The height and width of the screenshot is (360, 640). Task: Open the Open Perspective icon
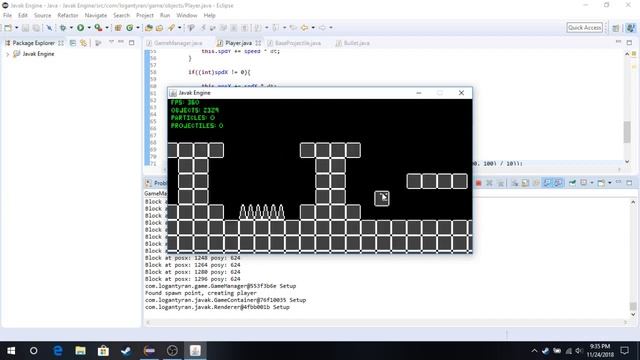(x=616, y=28)
